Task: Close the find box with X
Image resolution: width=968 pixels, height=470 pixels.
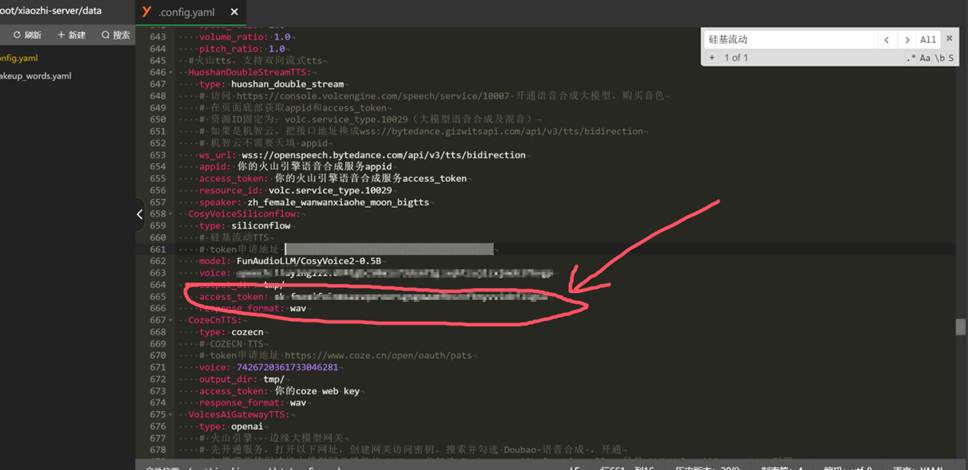Action: [950, 40]
